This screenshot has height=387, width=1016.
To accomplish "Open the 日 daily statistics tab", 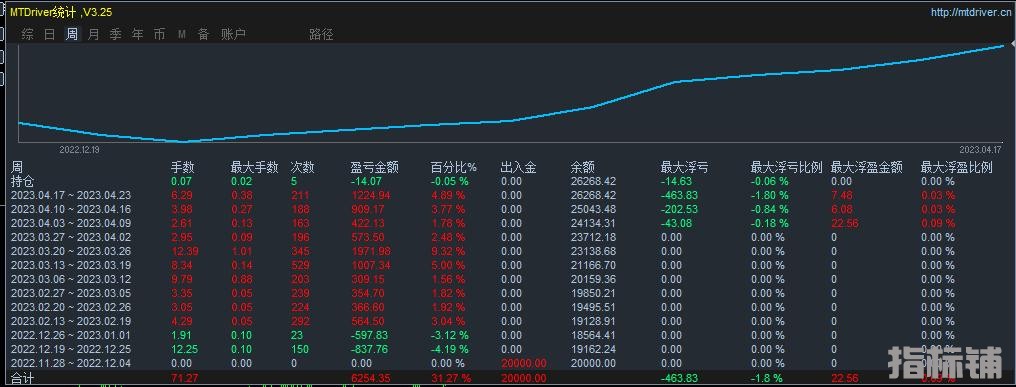I will point(49,34).
